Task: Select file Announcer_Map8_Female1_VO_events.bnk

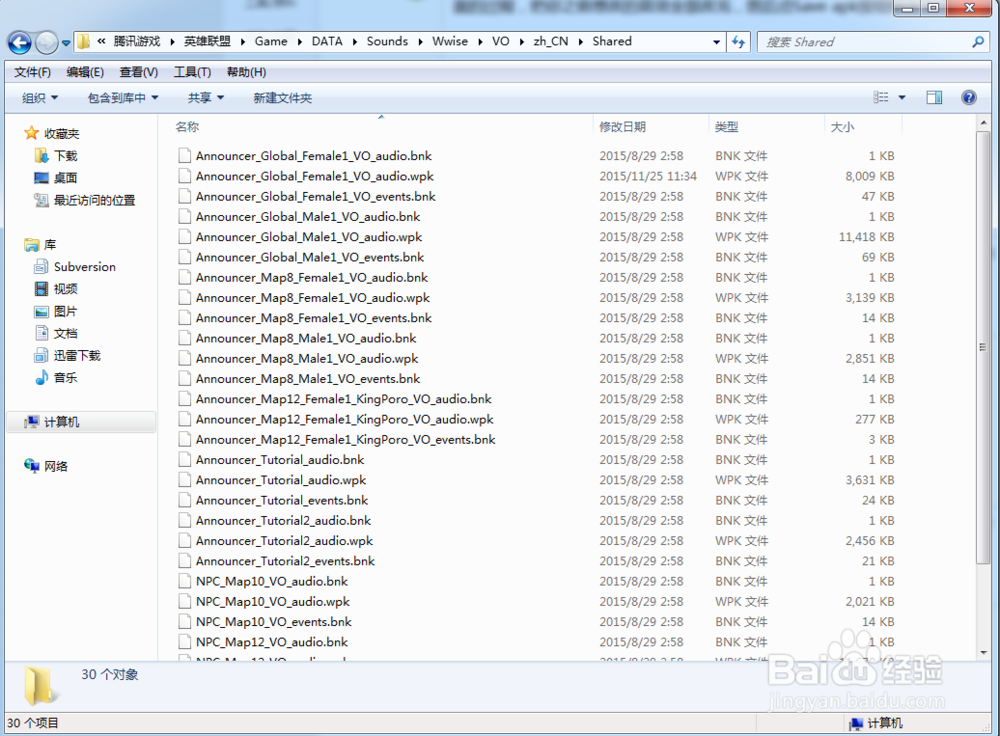Action: [x=313, y=318]
